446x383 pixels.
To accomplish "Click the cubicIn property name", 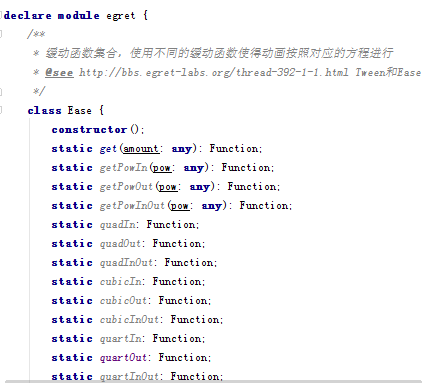I will click(121, 282).
